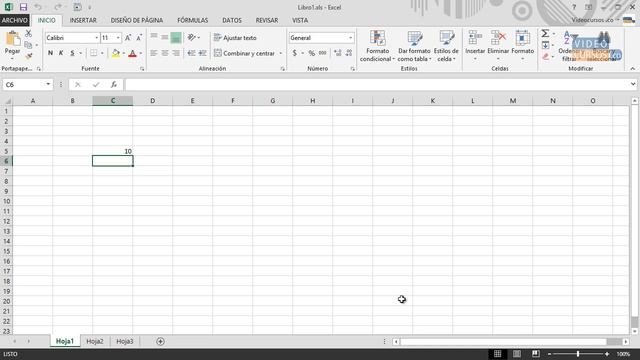Align cell content to the middle
The height and width of the screenshot is (360, 640).
point(164,38)
